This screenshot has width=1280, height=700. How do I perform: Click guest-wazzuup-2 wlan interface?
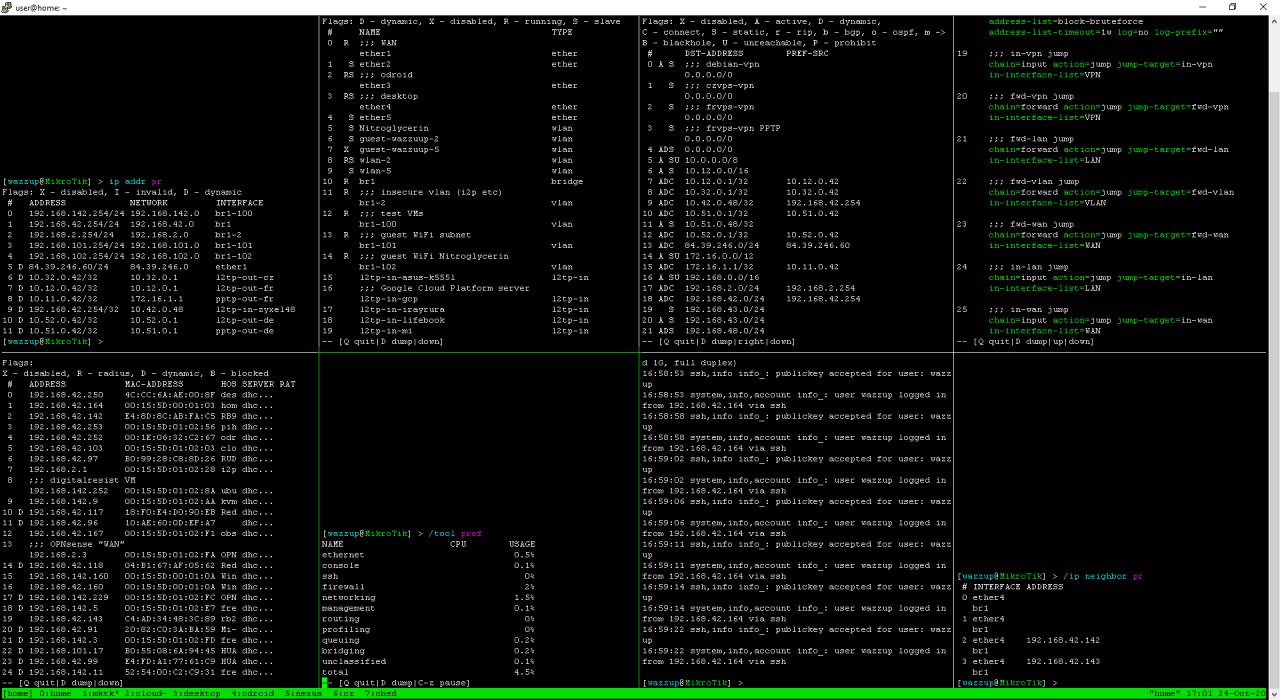(x=399, y=139)
